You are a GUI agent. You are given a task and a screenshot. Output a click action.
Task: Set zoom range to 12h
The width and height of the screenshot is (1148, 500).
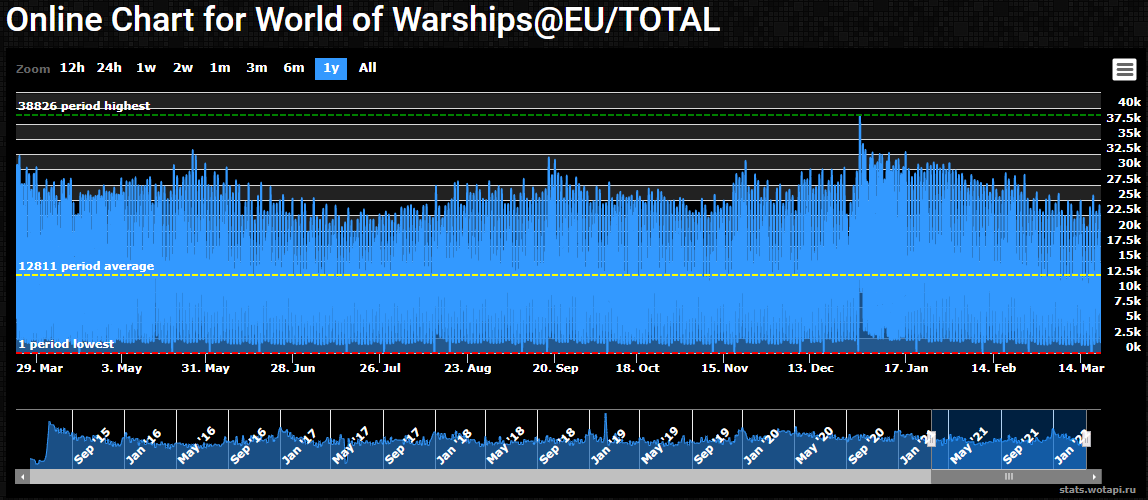[72, 68]
